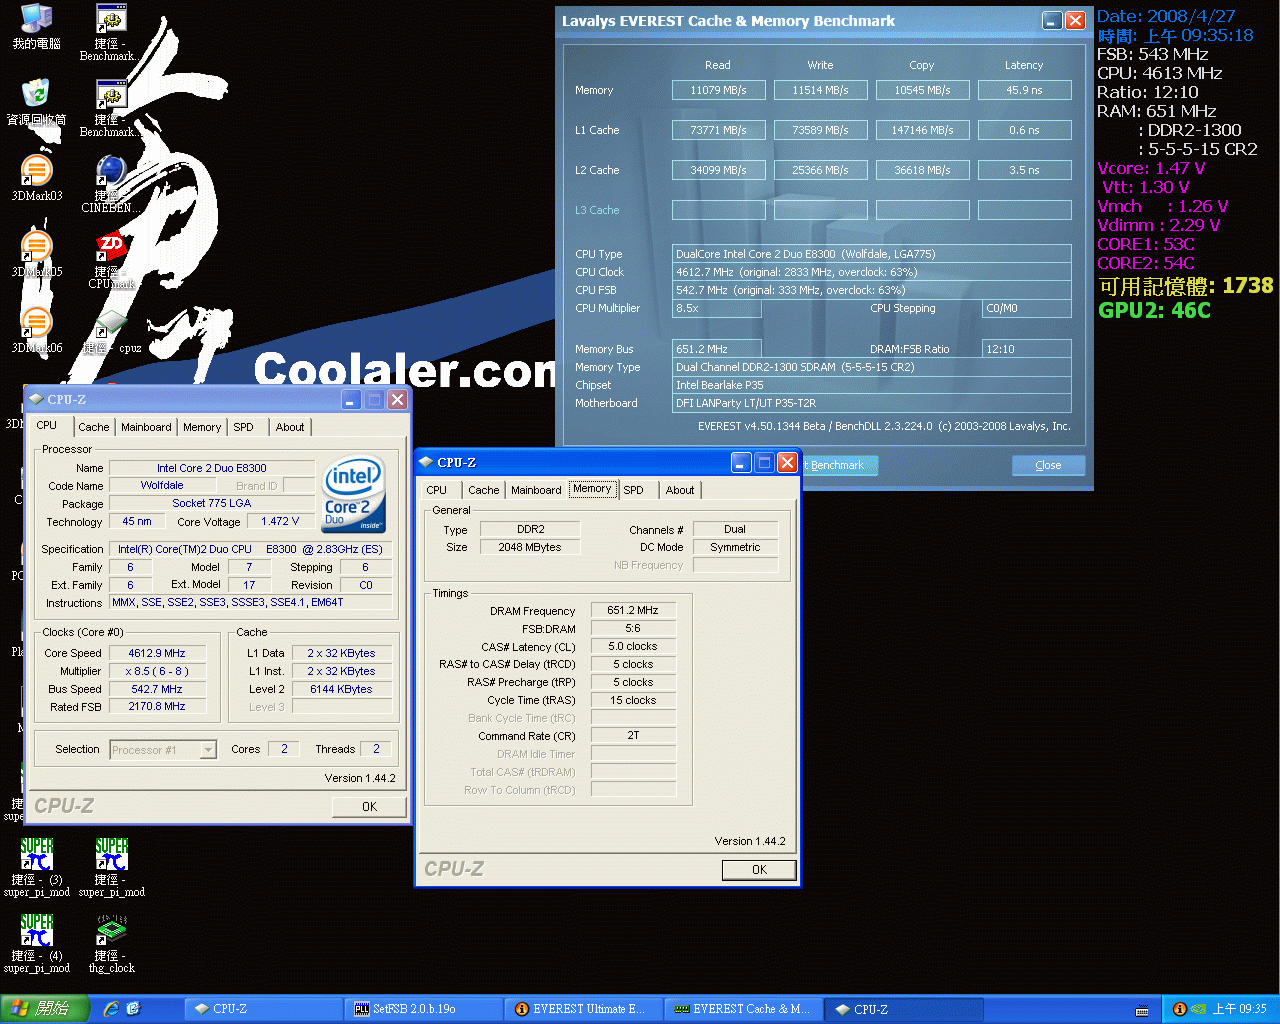This screenshot has height=1024, width=1280.
Task: Click Close in EVEREST benchmark window
Action: pos(1048,465)
